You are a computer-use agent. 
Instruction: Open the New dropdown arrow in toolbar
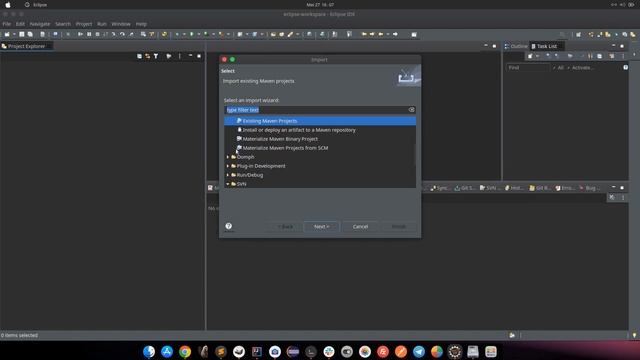[14, 34]
